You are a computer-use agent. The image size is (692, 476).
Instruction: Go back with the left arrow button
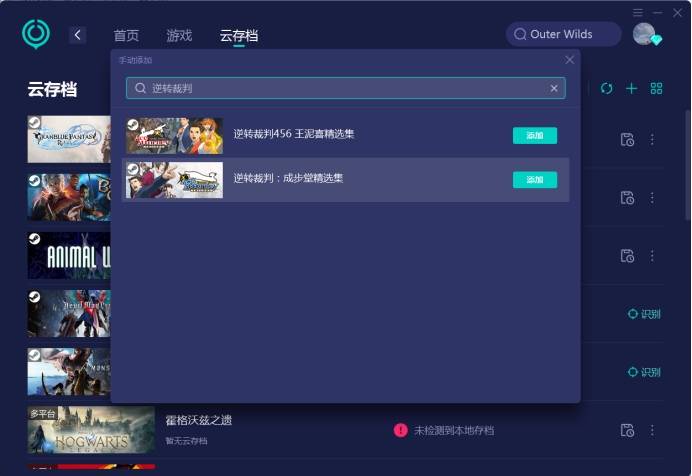78,35
